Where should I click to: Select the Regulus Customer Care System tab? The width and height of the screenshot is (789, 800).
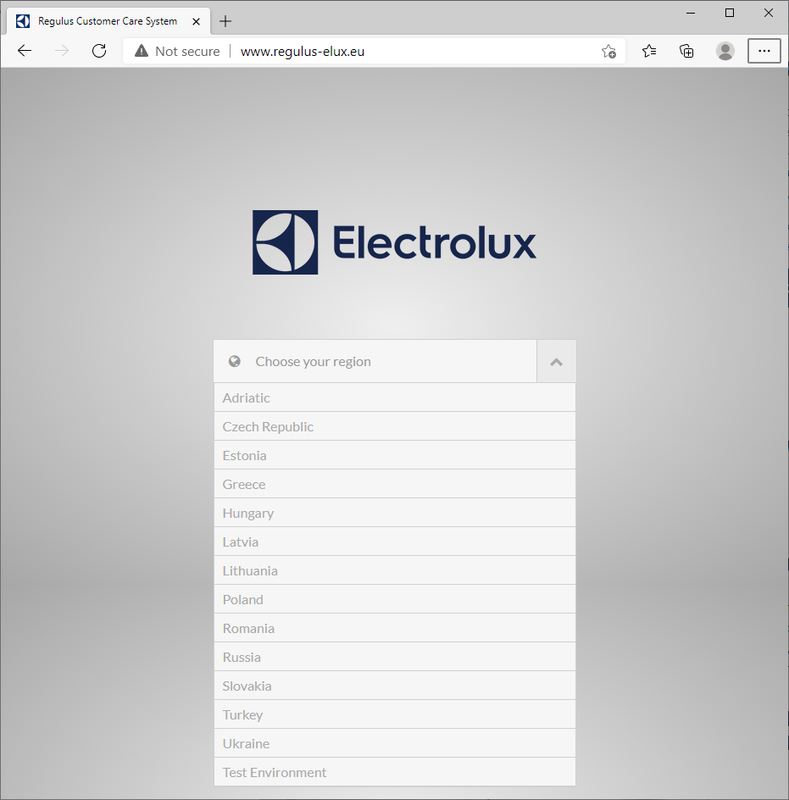[x=108, y=21]
